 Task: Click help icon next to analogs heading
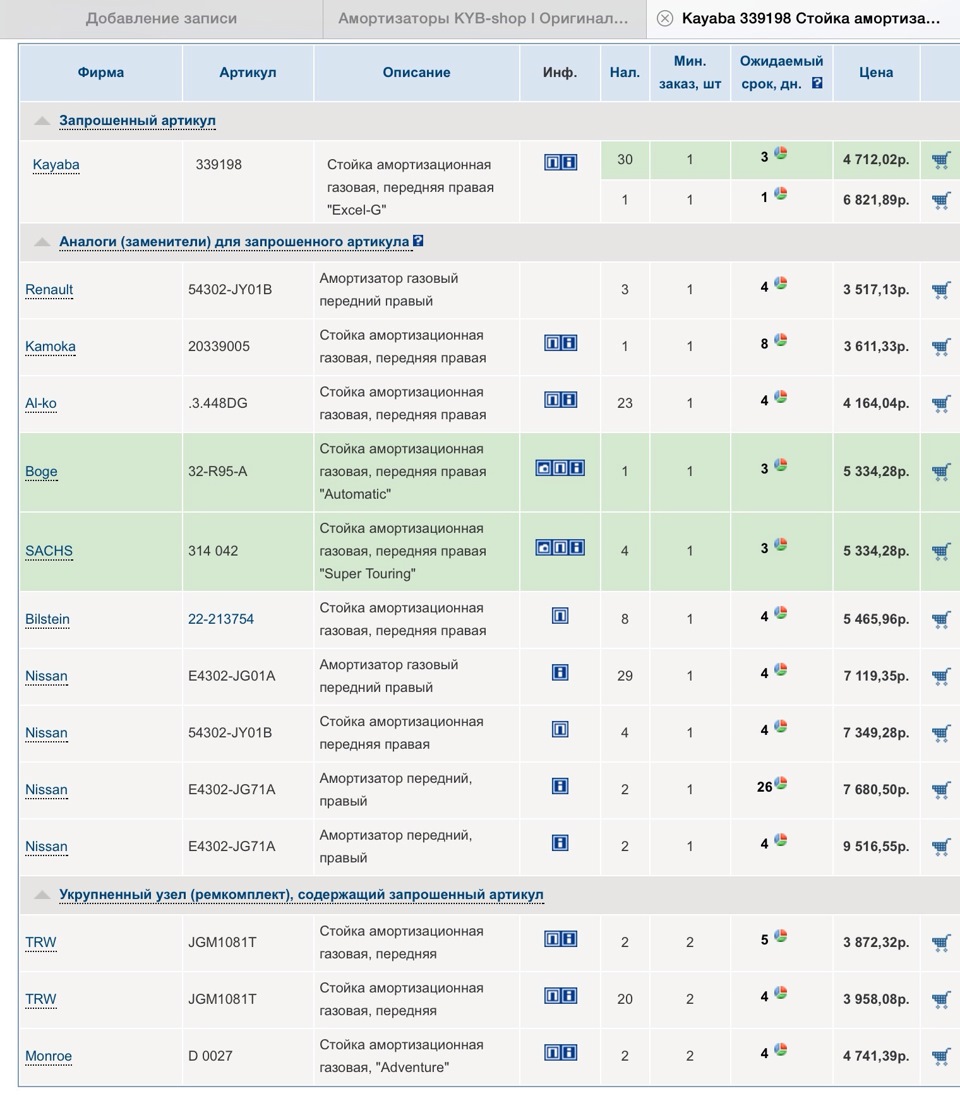click(x=418, y=241)
